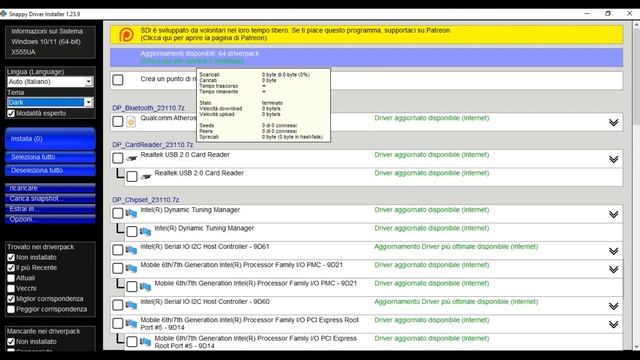Toggle Modalità esperto checkbox
Viewport: 640px width, 360px height.
click(x=11, y=113)
